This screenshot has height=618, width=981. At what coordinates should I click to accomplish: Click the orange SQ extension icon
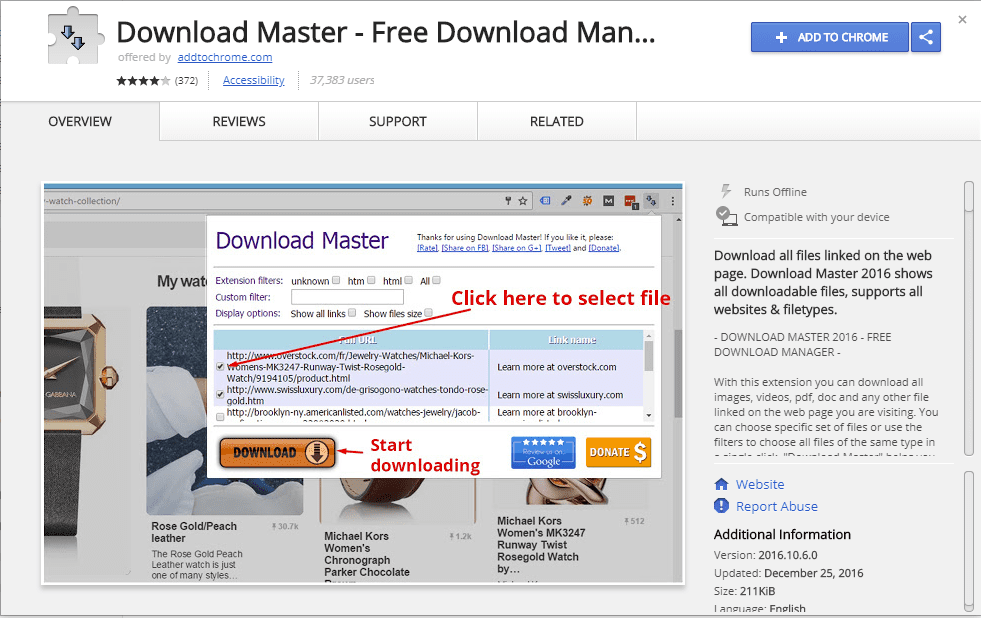(x=587, y=201)
